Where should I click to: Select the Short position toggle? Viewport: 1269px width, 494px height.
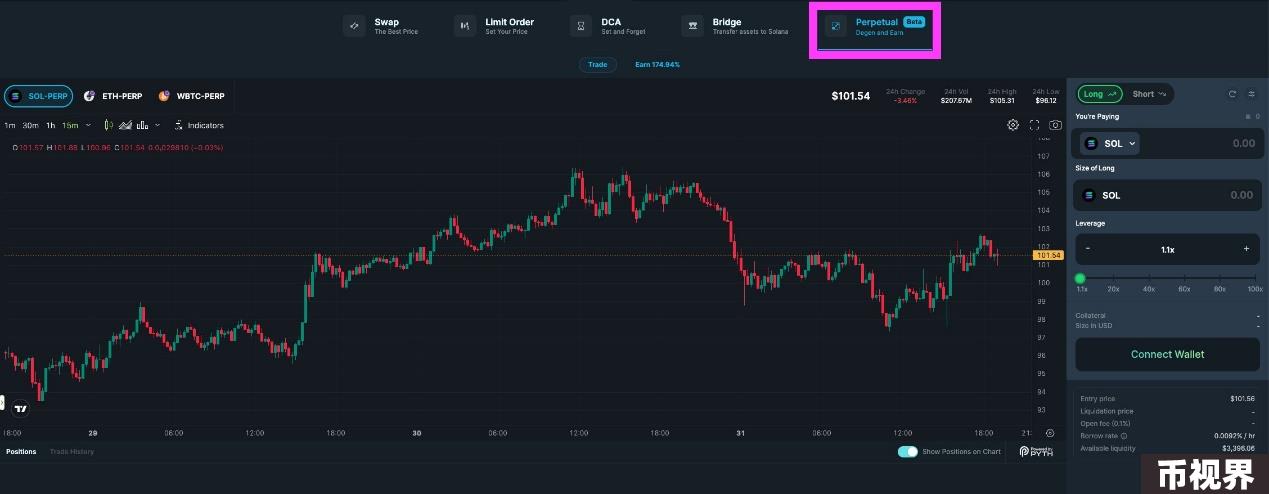(x=1149, y=95)
